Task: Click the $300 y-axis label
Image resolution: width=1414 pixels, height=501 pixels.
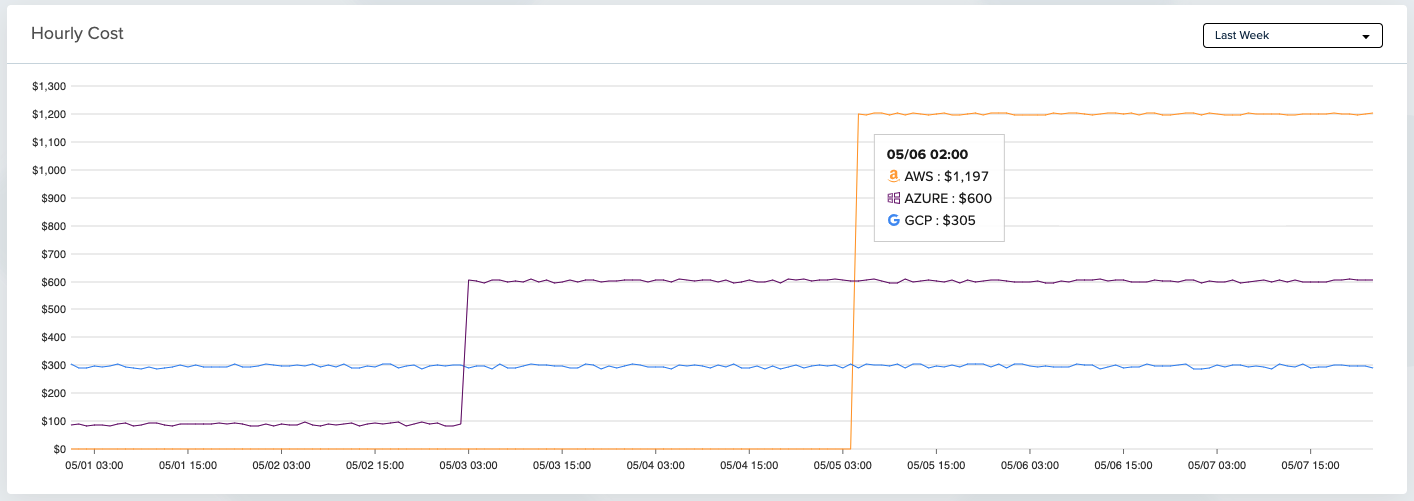Action: (53, 365)
